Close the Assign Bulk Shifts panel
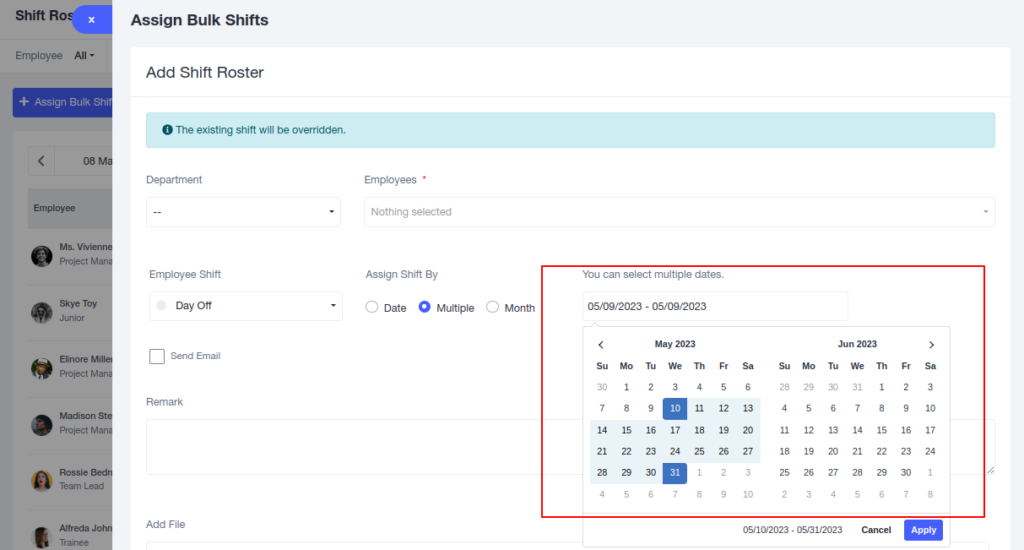The height and width of the screenshot is (550, 1024). click(91, 20)
